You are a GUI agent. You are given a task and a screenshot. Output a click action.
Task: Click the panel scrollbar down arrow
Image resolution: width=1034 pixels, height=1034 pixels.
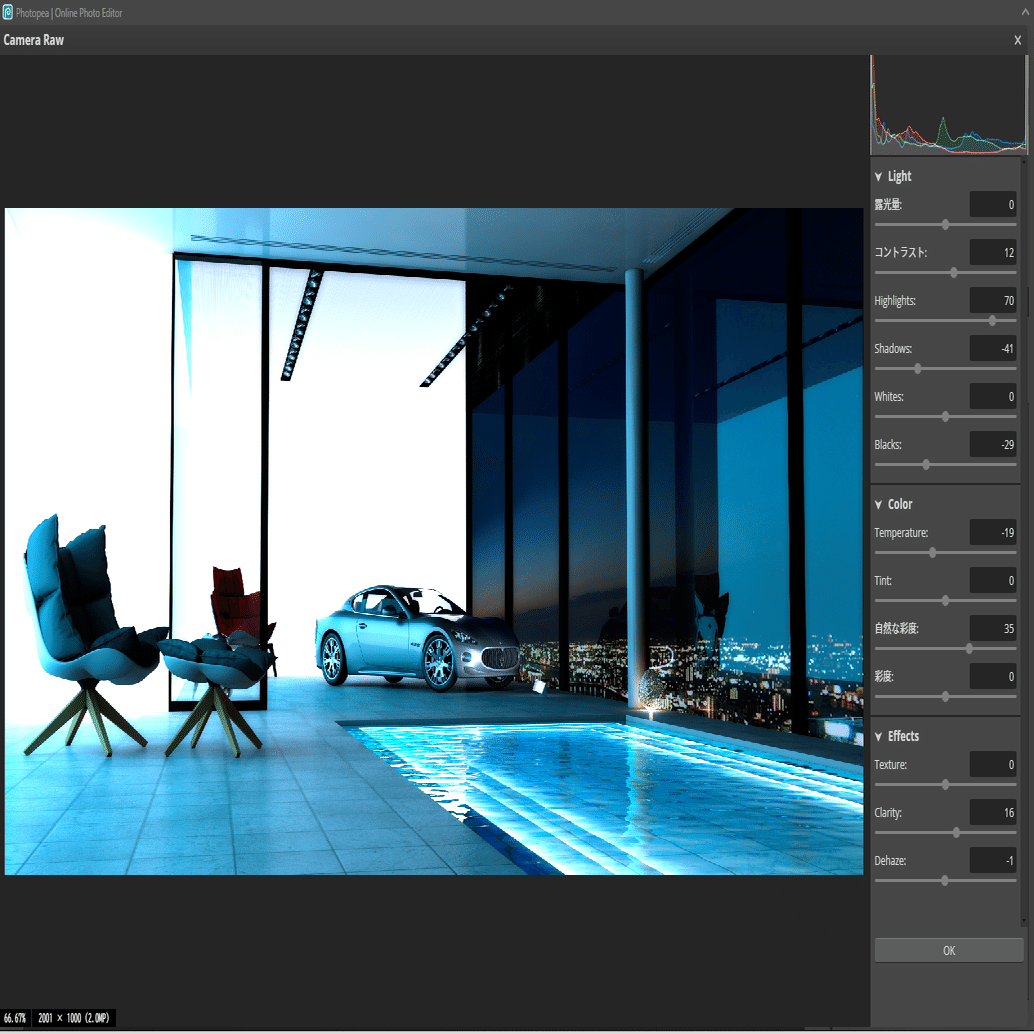coord(1023,921)
